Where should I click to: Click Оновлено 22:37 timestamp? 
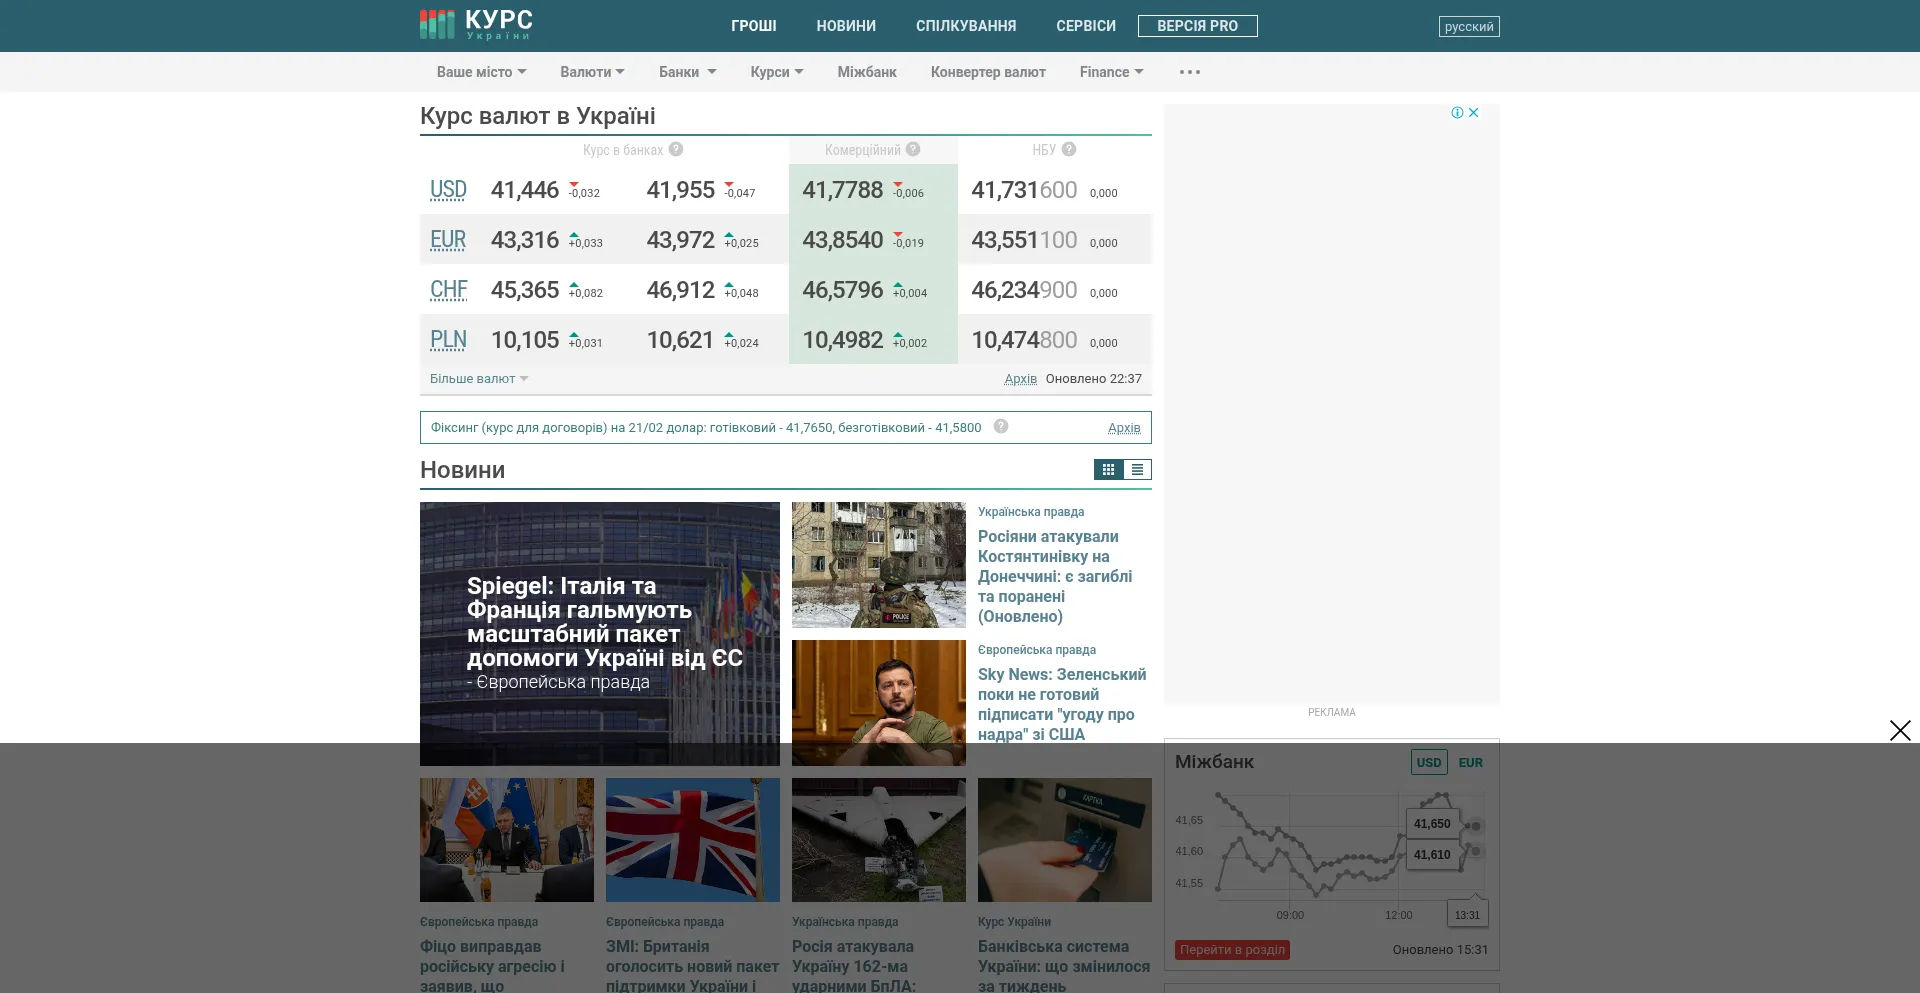(x=1094, y=378)
